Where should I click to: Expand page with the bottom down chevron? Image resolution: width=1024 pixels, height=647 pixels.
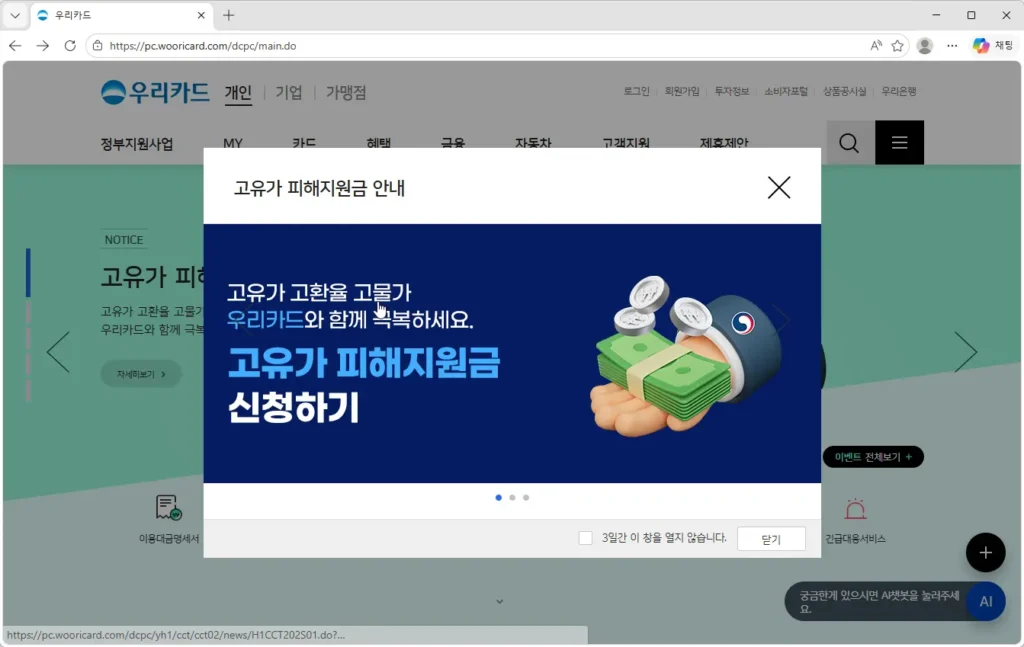(500, 601)
